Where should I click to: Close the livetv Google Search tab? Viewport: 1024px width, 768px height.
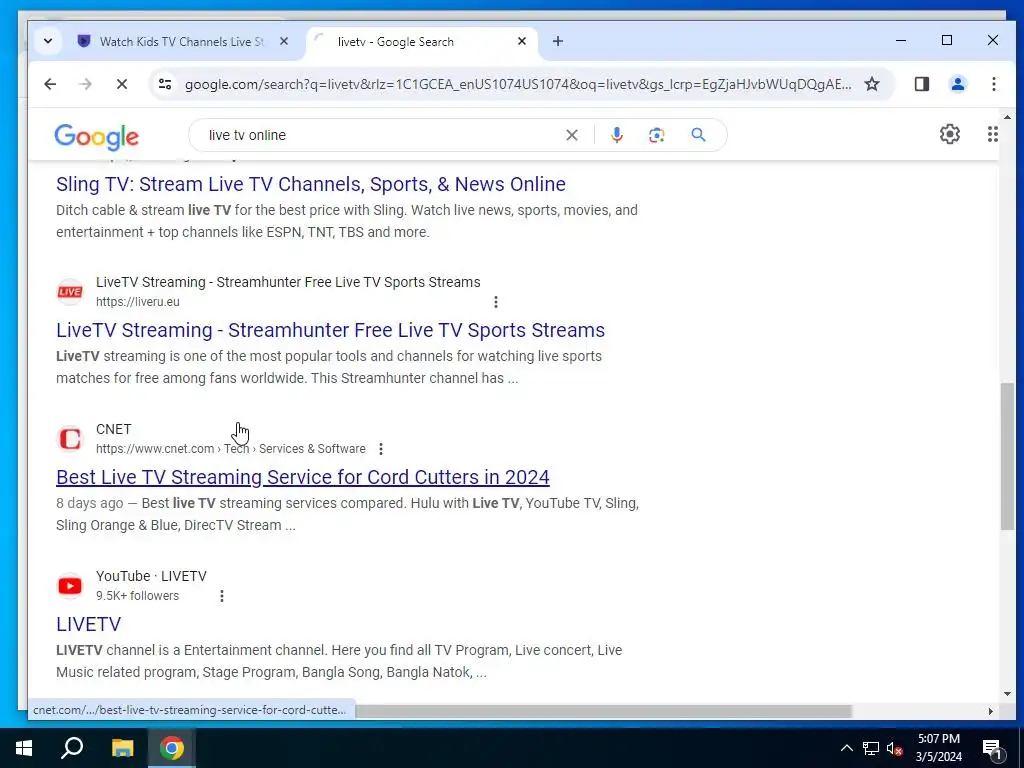click(x=522, y=41)
